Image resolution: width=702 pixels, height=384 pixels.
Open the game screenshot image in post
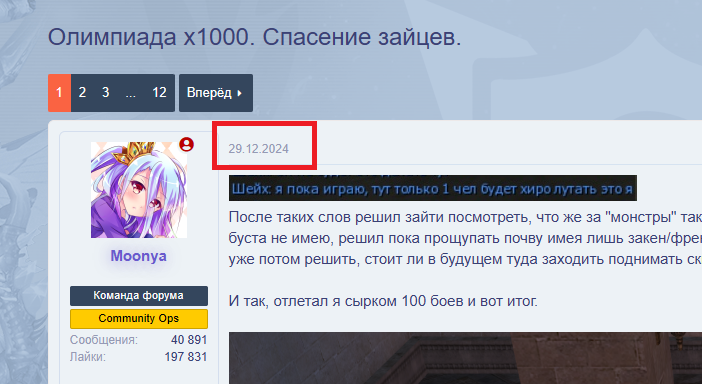(465, 358)
